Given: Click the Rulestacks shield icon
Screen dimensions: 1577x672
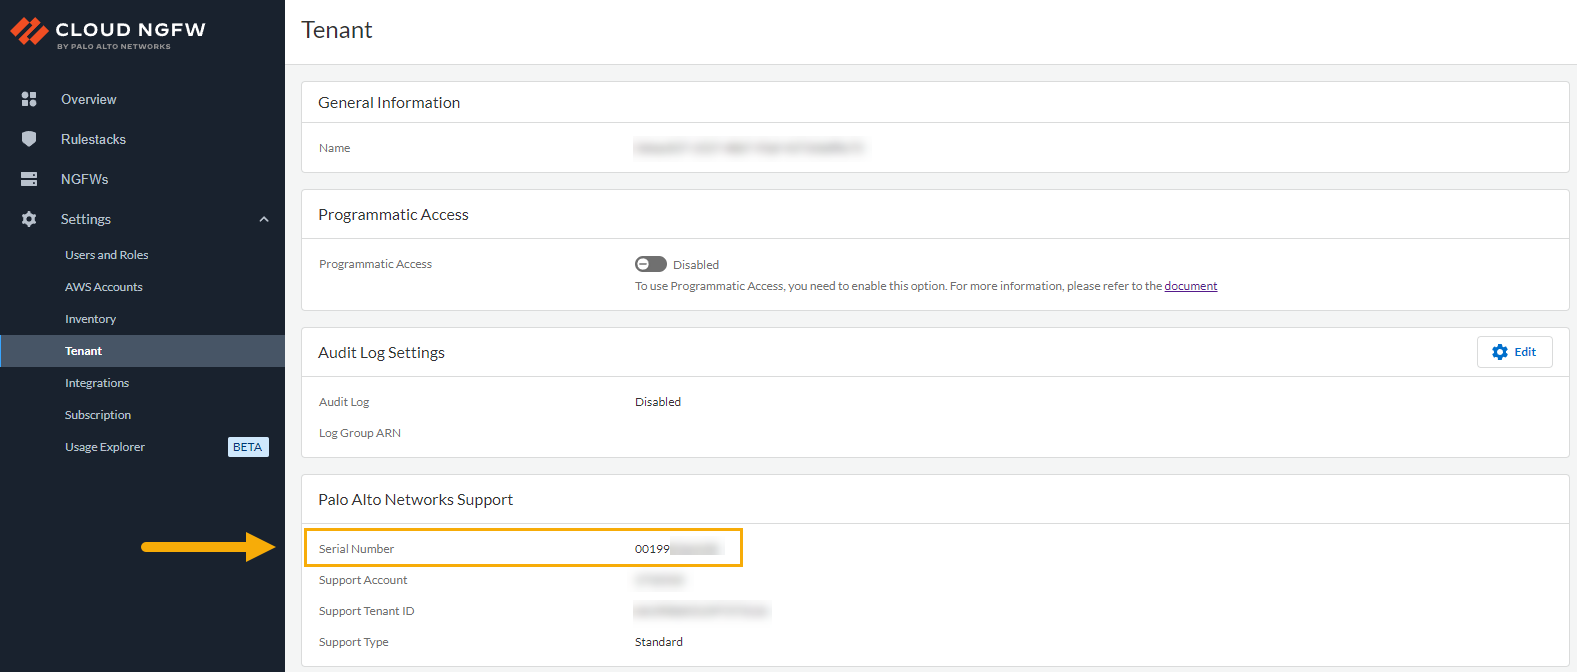Looking at the screenshot, I should (29, 139).
